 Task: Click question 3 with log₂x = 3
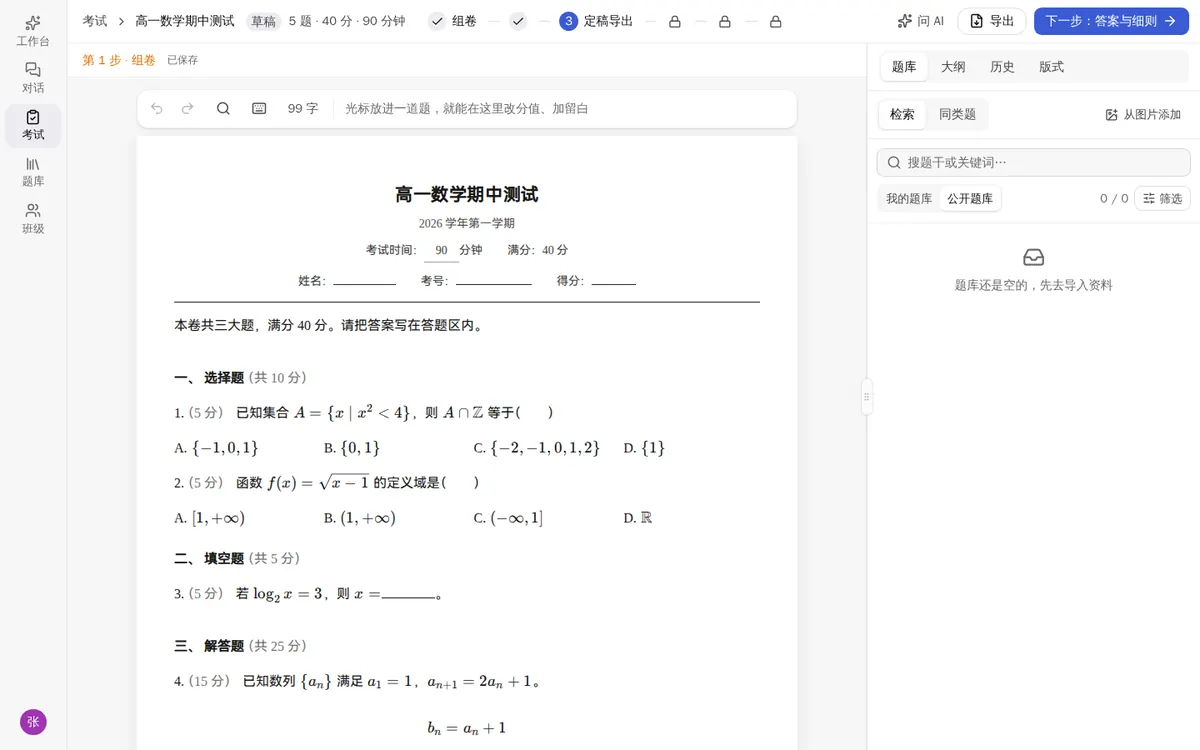coord(309,594)
